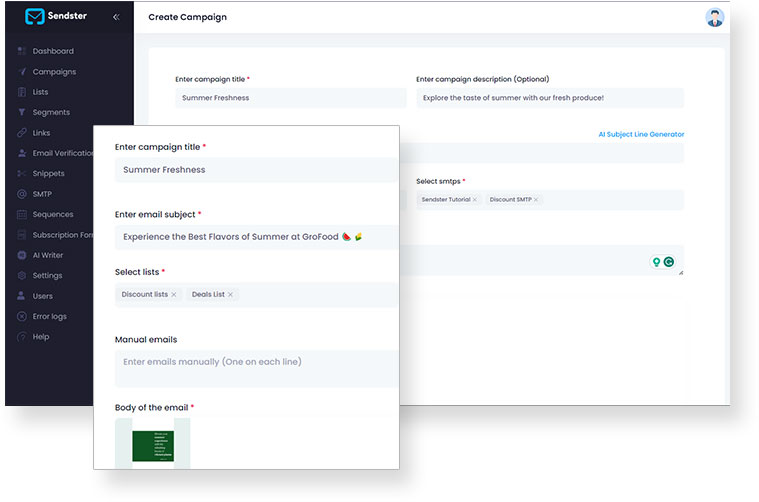Image resolution: width=759 pixels, height=502 pixels.
Task: Open user profile avatar
Action: pyautogui.click(x=714, y=17)
